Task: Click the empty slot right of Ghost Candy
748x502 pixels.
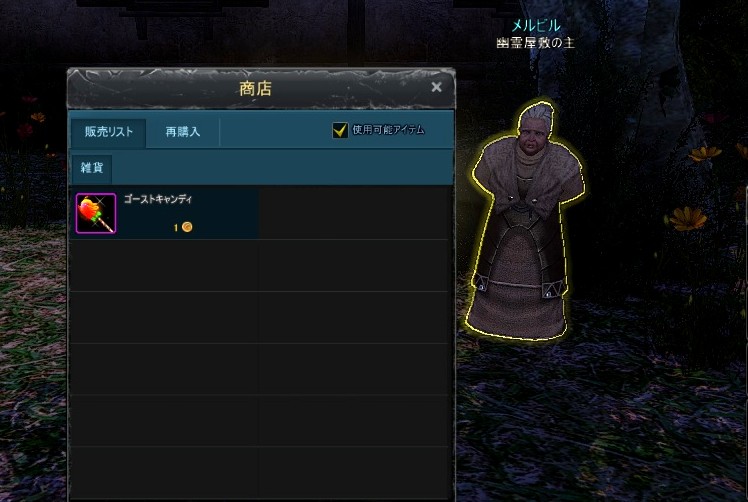Action: (x=353, y=213)
